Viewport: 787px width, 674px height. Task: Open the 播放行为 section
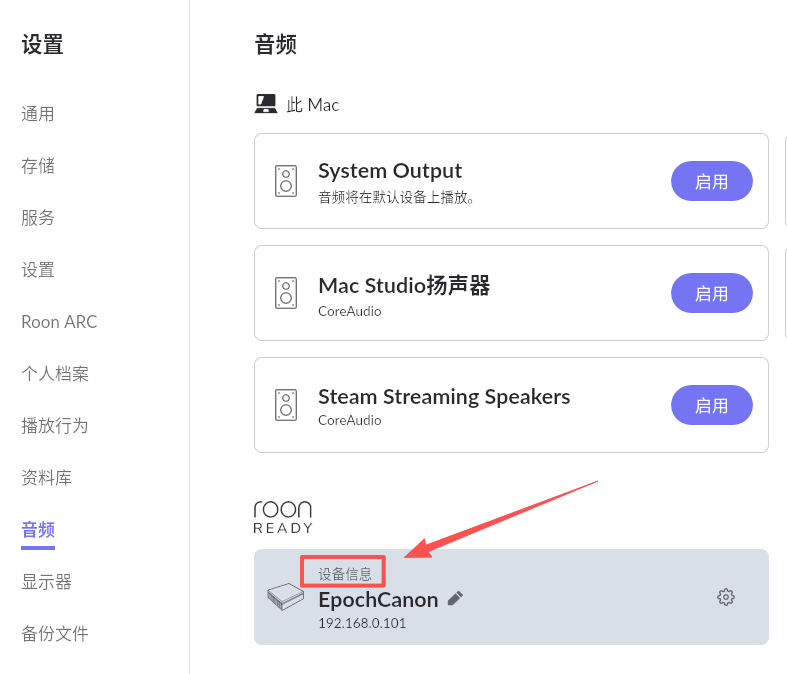[55, 426]
